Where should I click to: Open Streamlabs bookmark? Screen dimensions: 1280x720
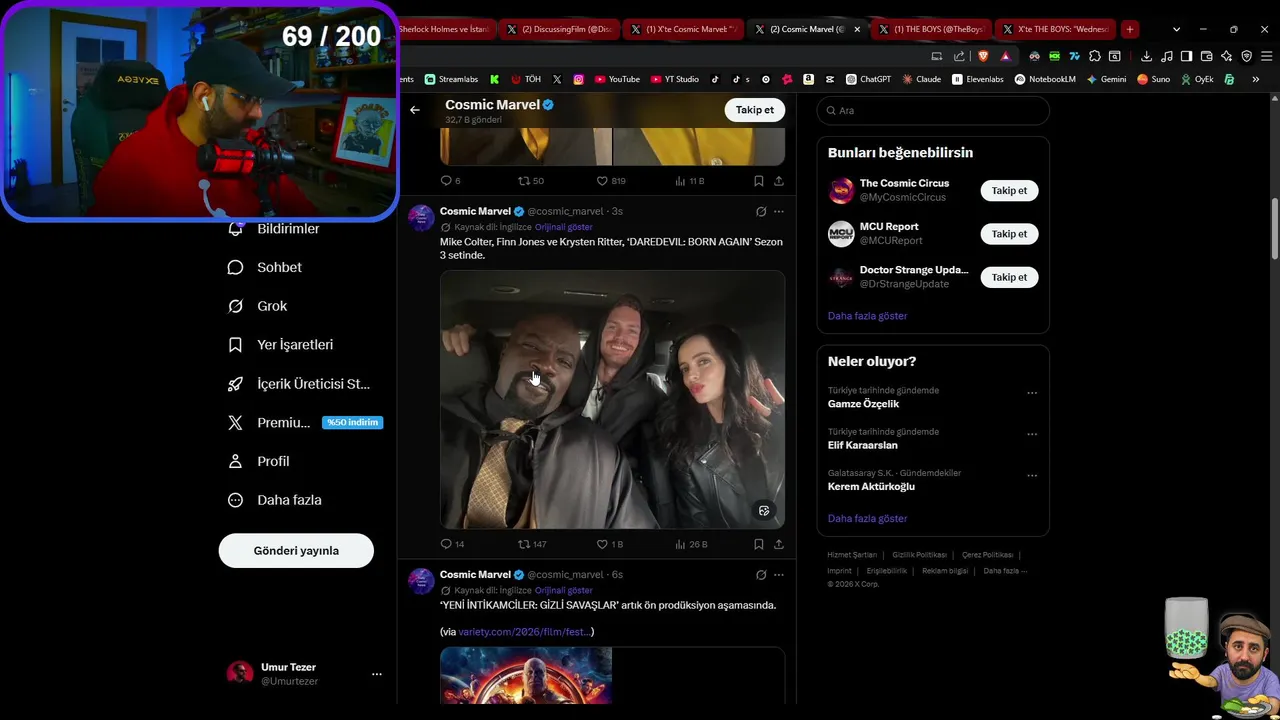coord(451,79)
